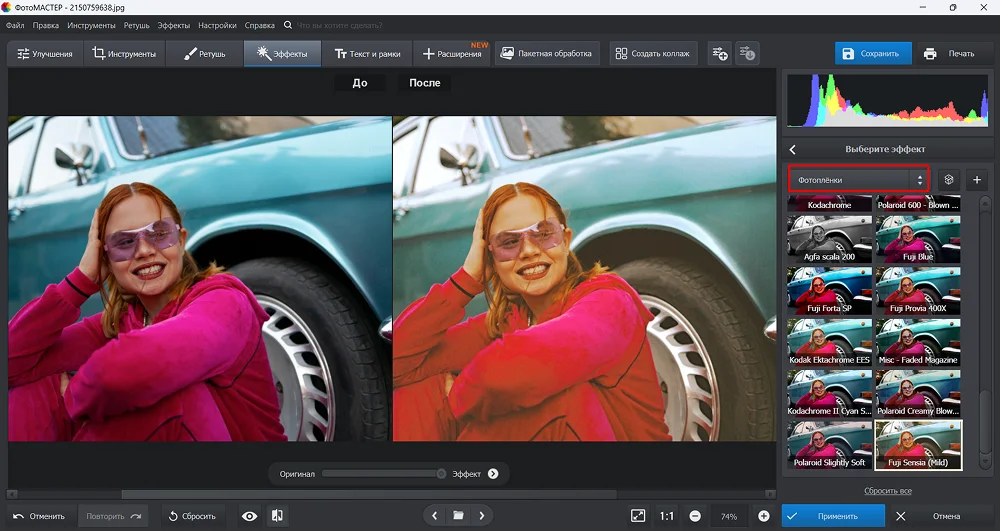The image size is (1000, 531).
Task: Click the open folder icon
Action: 458,516
